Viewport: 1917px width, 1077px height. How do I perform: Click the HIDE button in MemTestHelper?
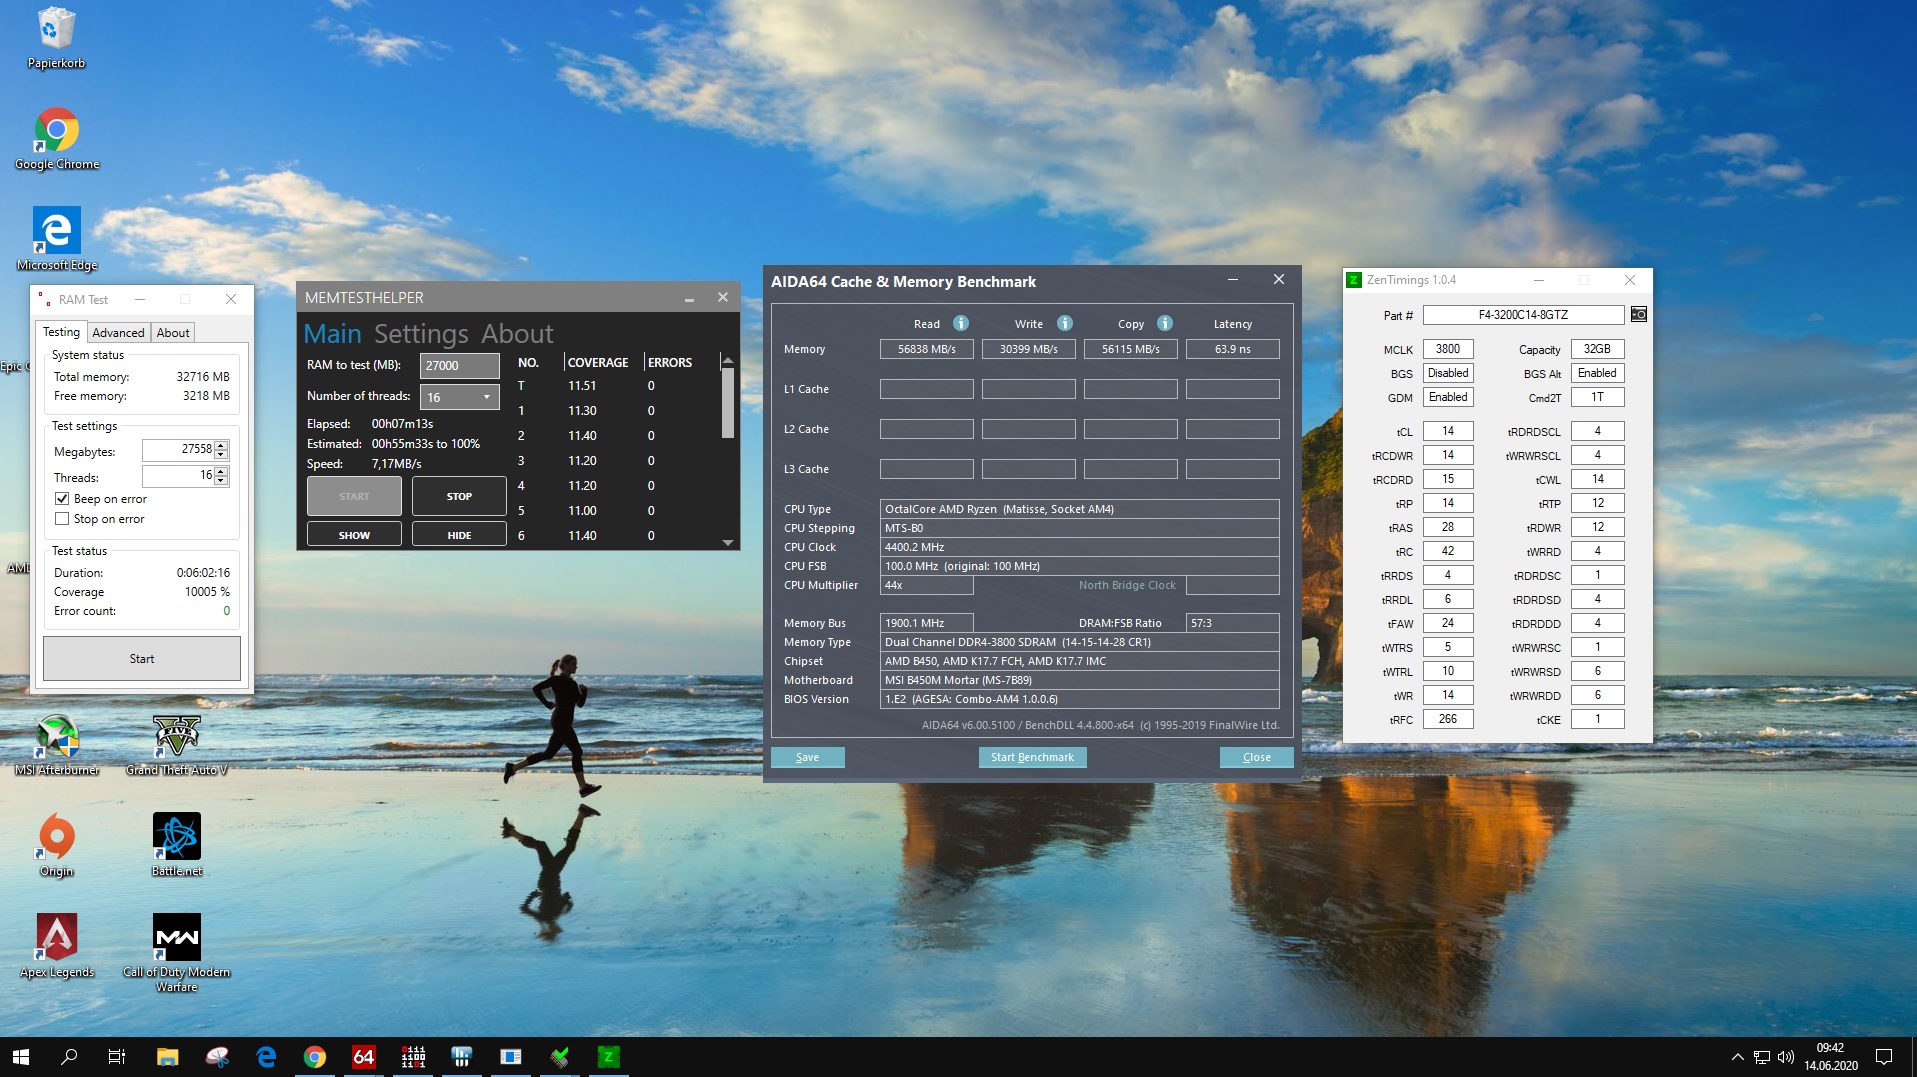click(x=459, y=535)
